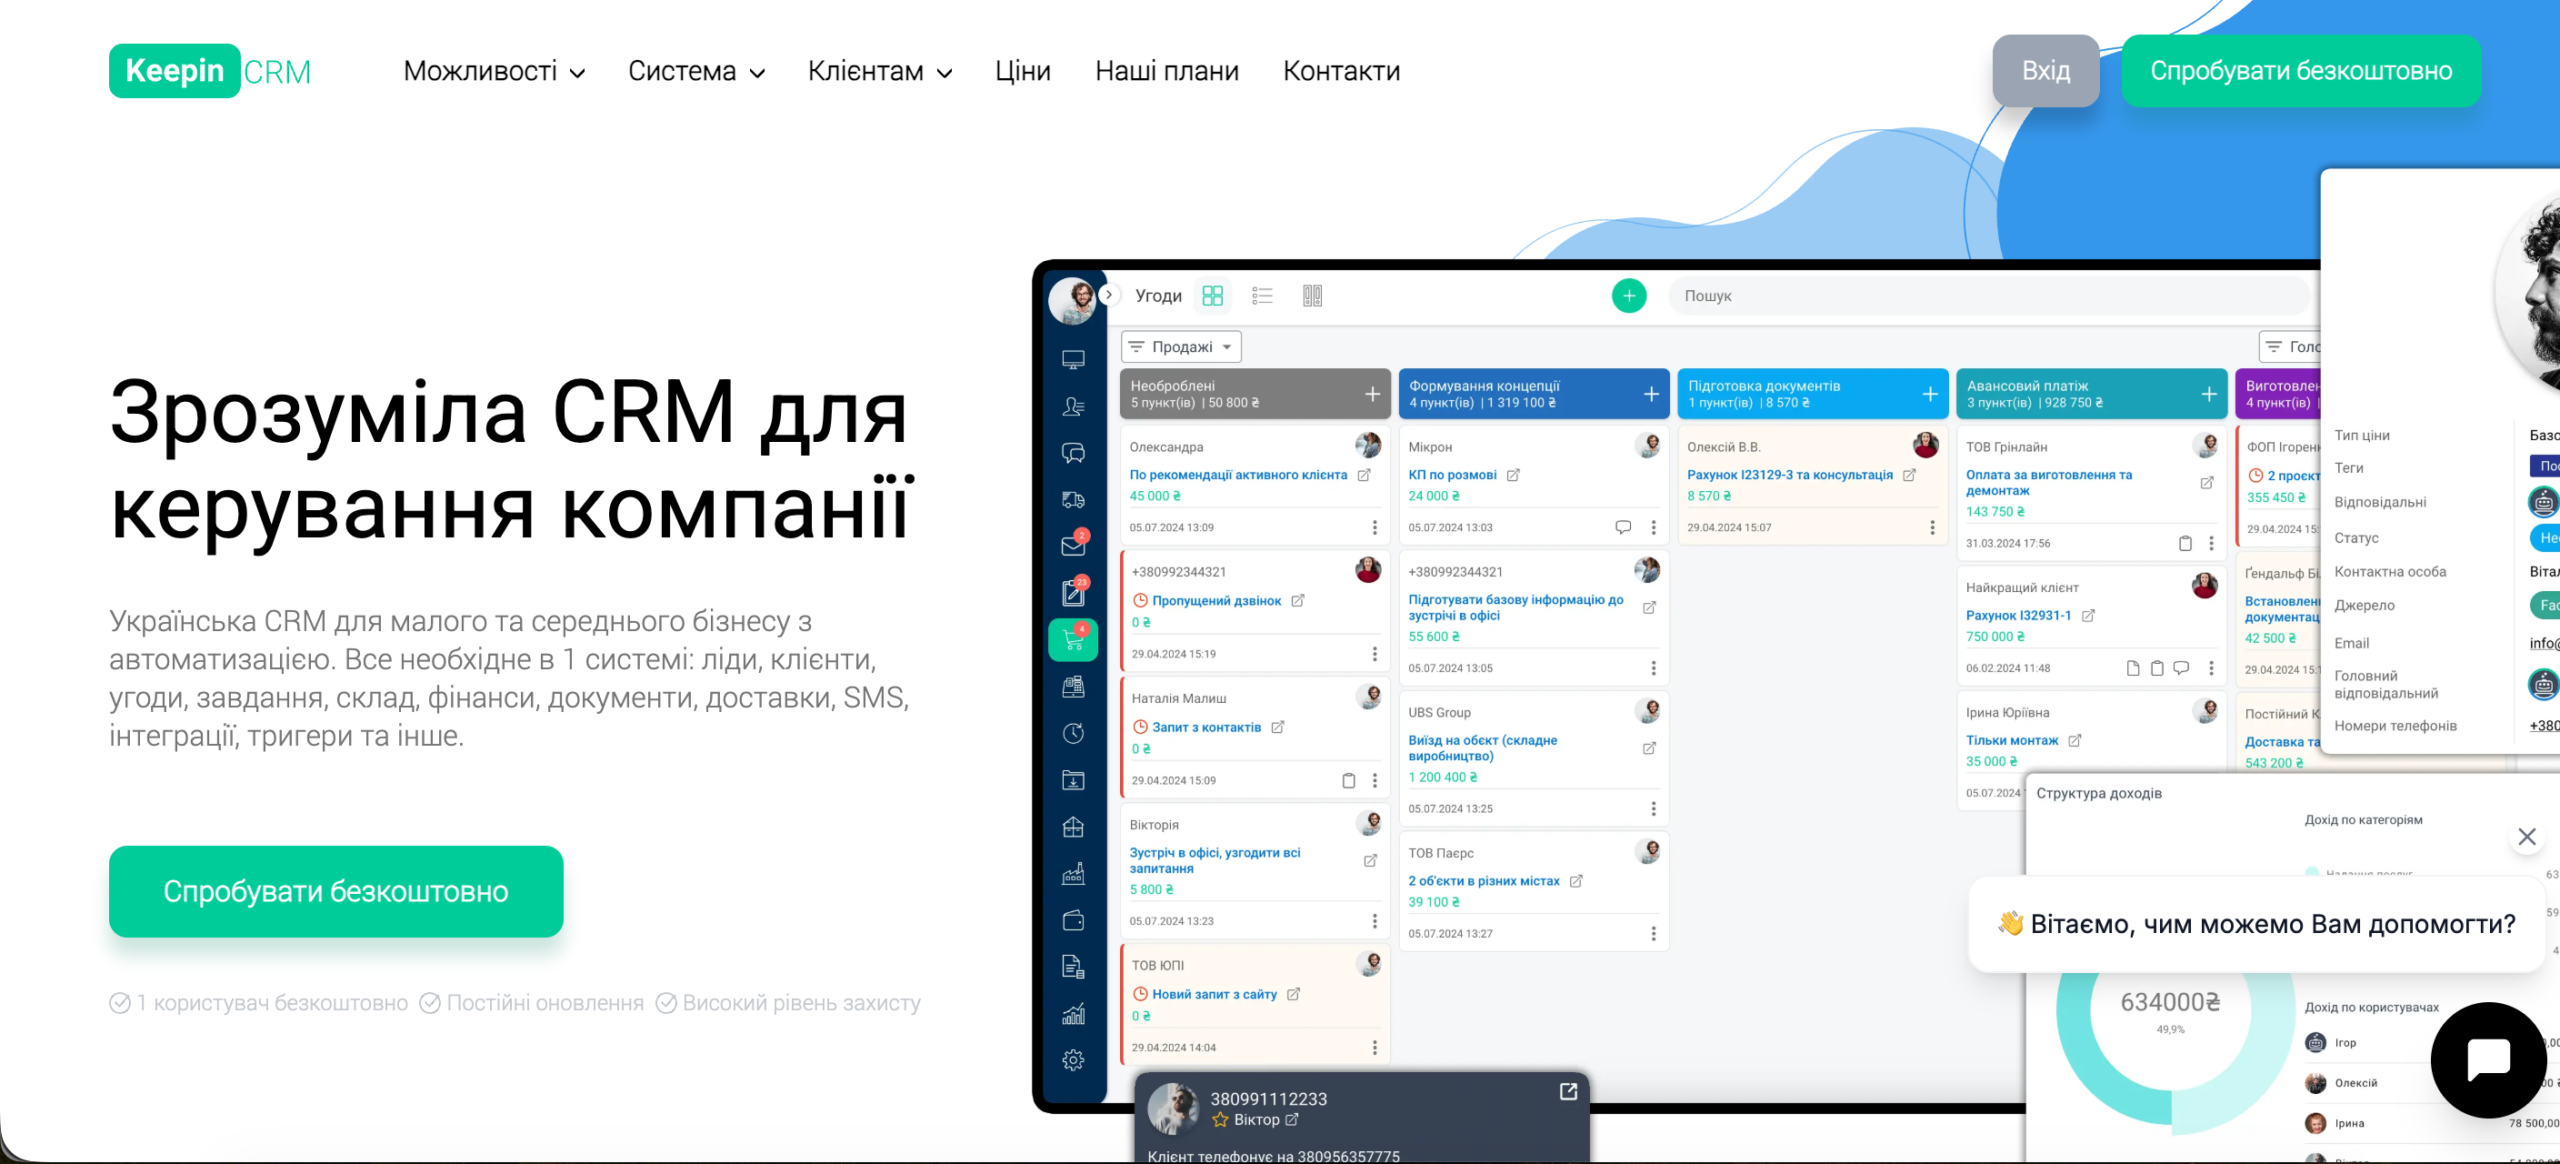The image size is (2560, 1164).
Task: Open the Ціни menu item
Action: (x=1022, y=71)
